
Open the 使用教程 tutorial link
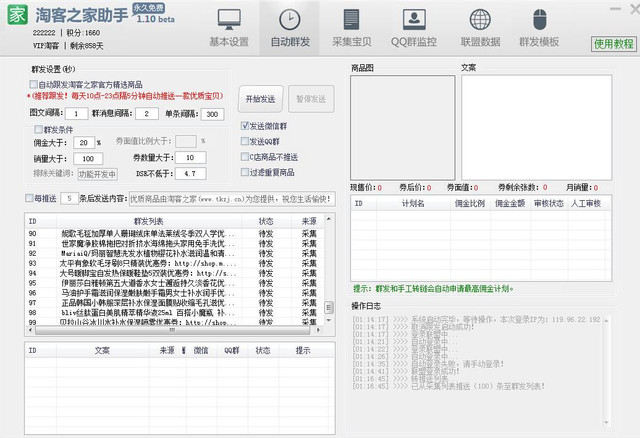pos(614,44)
